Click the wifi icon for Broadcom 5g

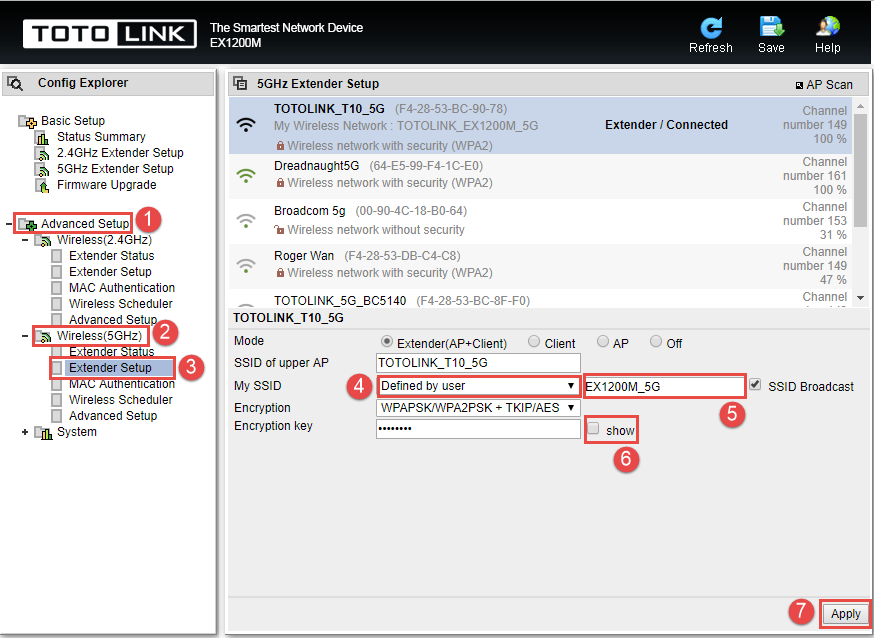coord(246,221)
